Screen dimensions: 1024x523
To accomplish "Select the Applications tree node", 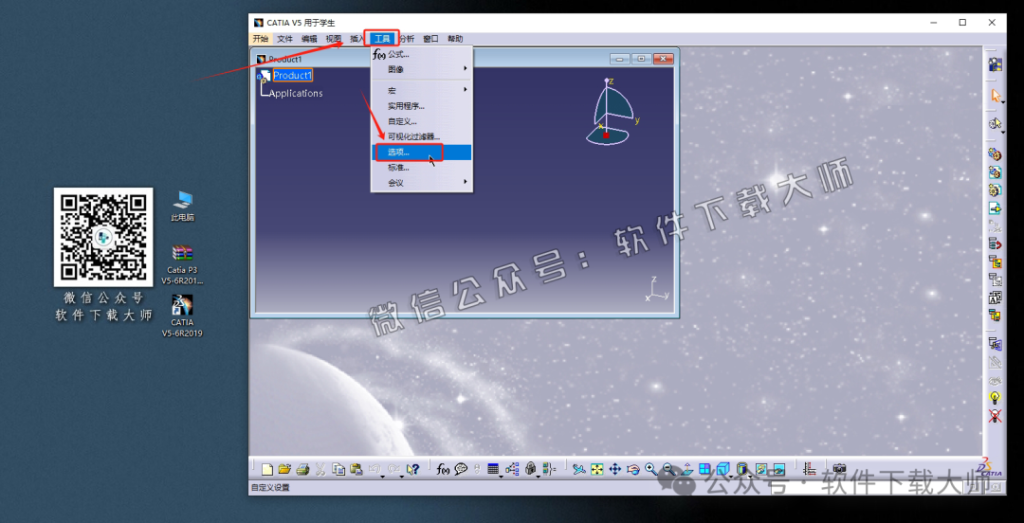I will [x=296, y=93].
